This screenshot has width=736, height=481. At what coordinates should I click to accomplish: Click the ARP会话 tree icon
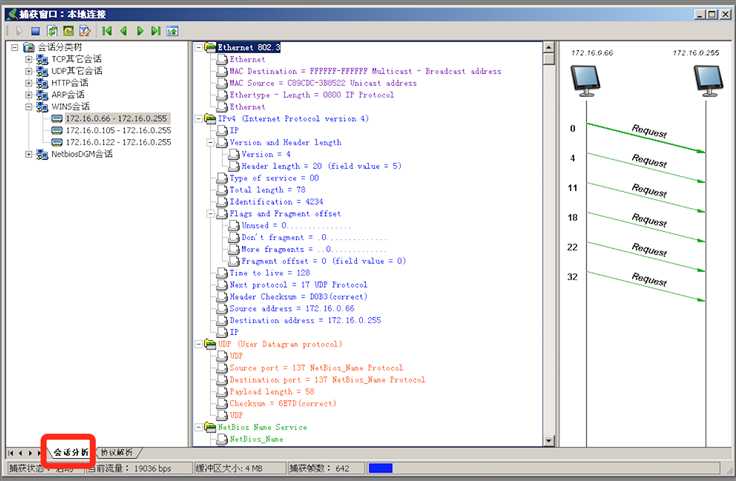[x=42, y=95]
